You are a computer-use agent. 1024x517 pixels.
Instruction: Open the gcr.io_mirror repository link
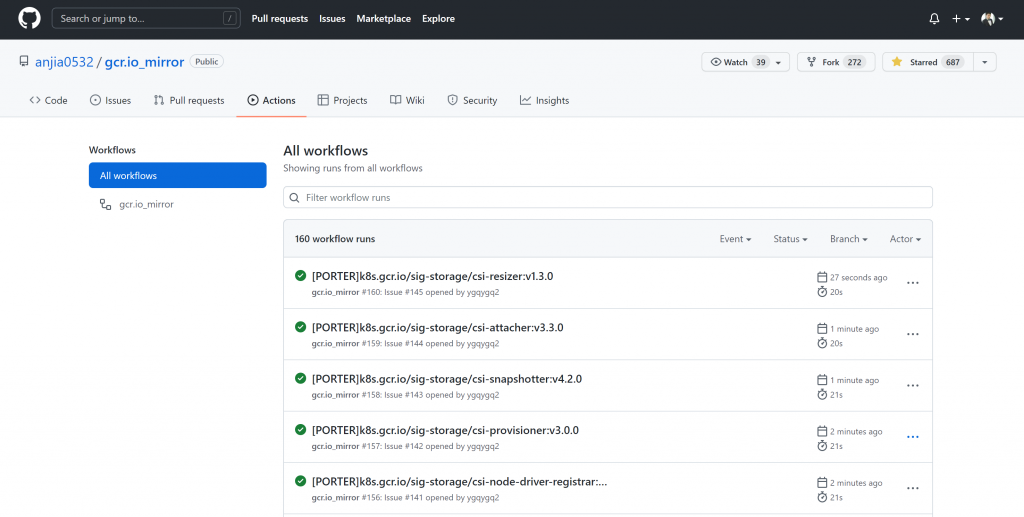point(144,62)
